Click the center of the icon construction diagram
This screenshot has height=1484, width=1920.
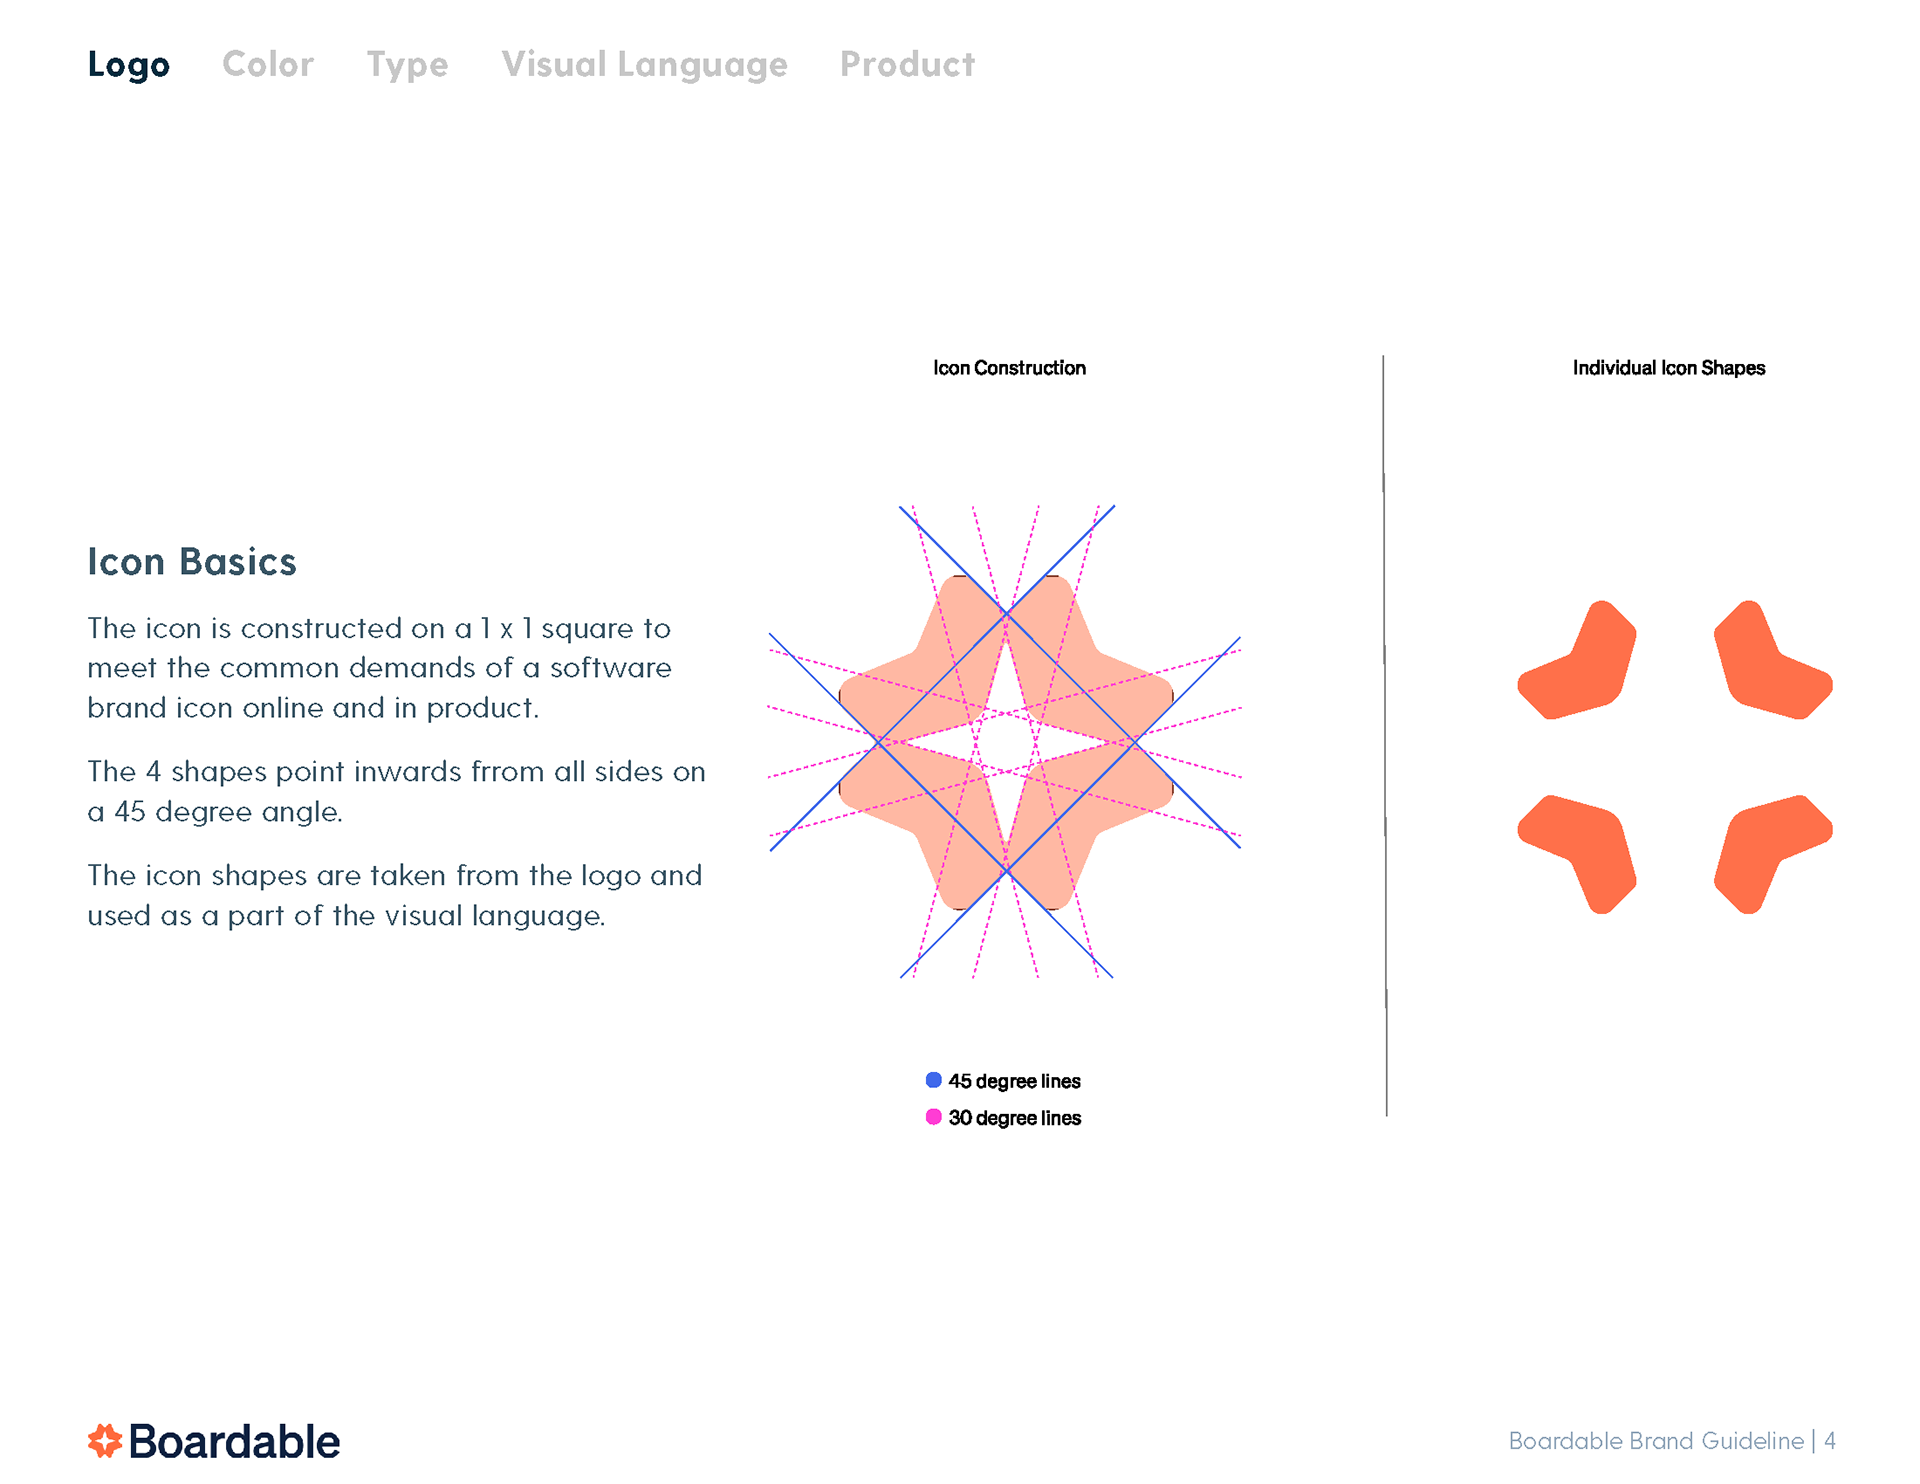click(x=1006, y=742)
